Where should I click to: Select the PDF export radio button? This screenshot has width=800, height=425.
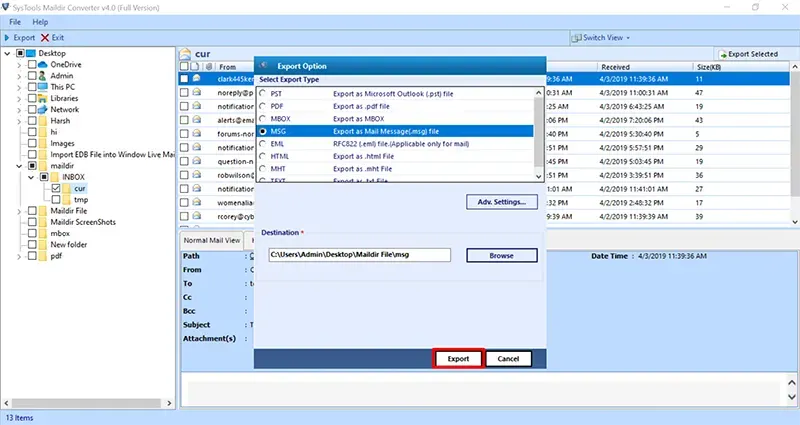263,106
